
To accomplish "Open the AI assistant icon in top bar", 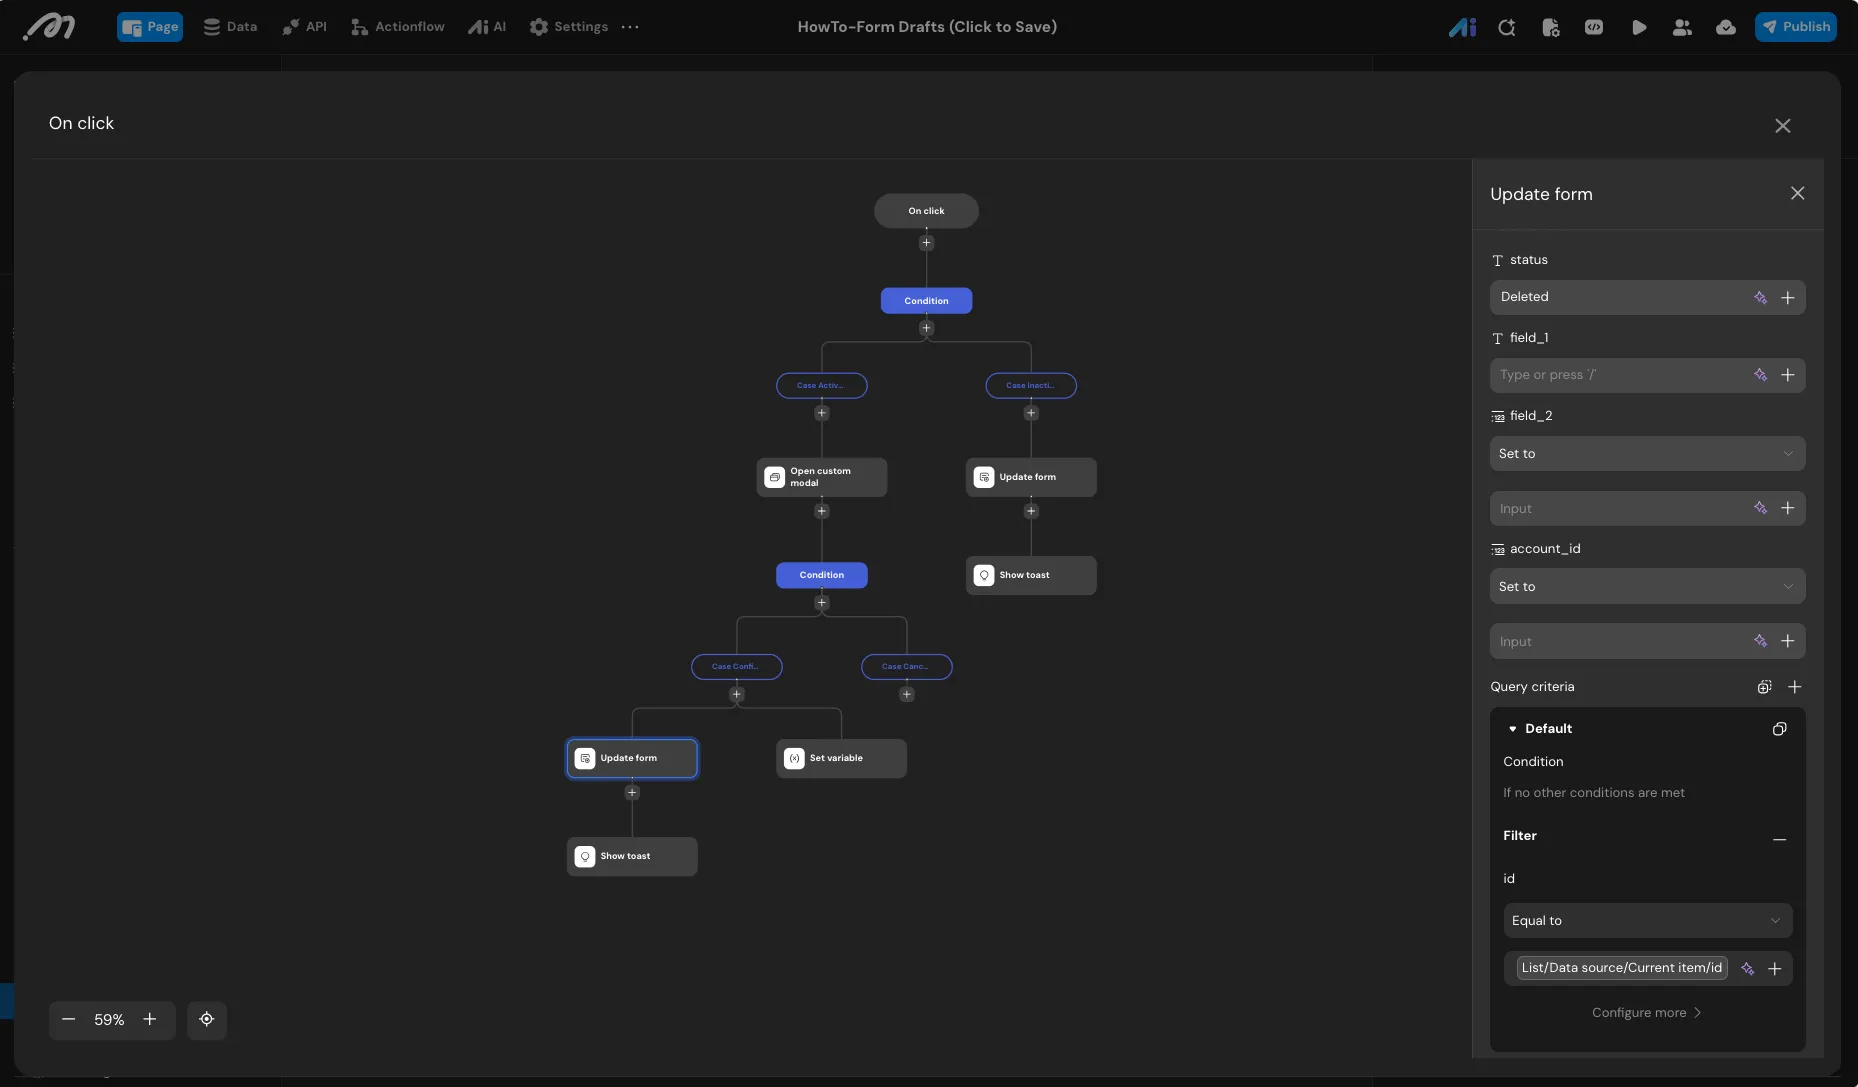I will [x=1462, y=27].
